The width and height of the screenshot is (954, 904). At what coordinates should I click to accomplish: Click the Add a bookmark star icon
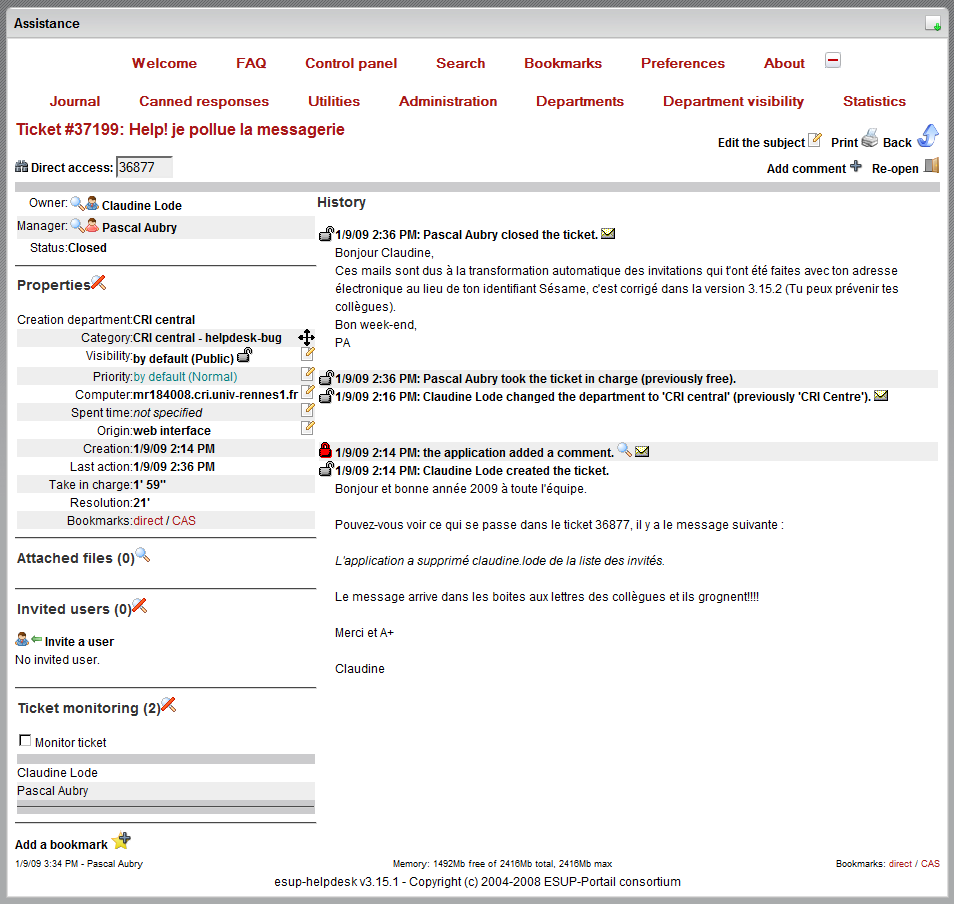121,841
